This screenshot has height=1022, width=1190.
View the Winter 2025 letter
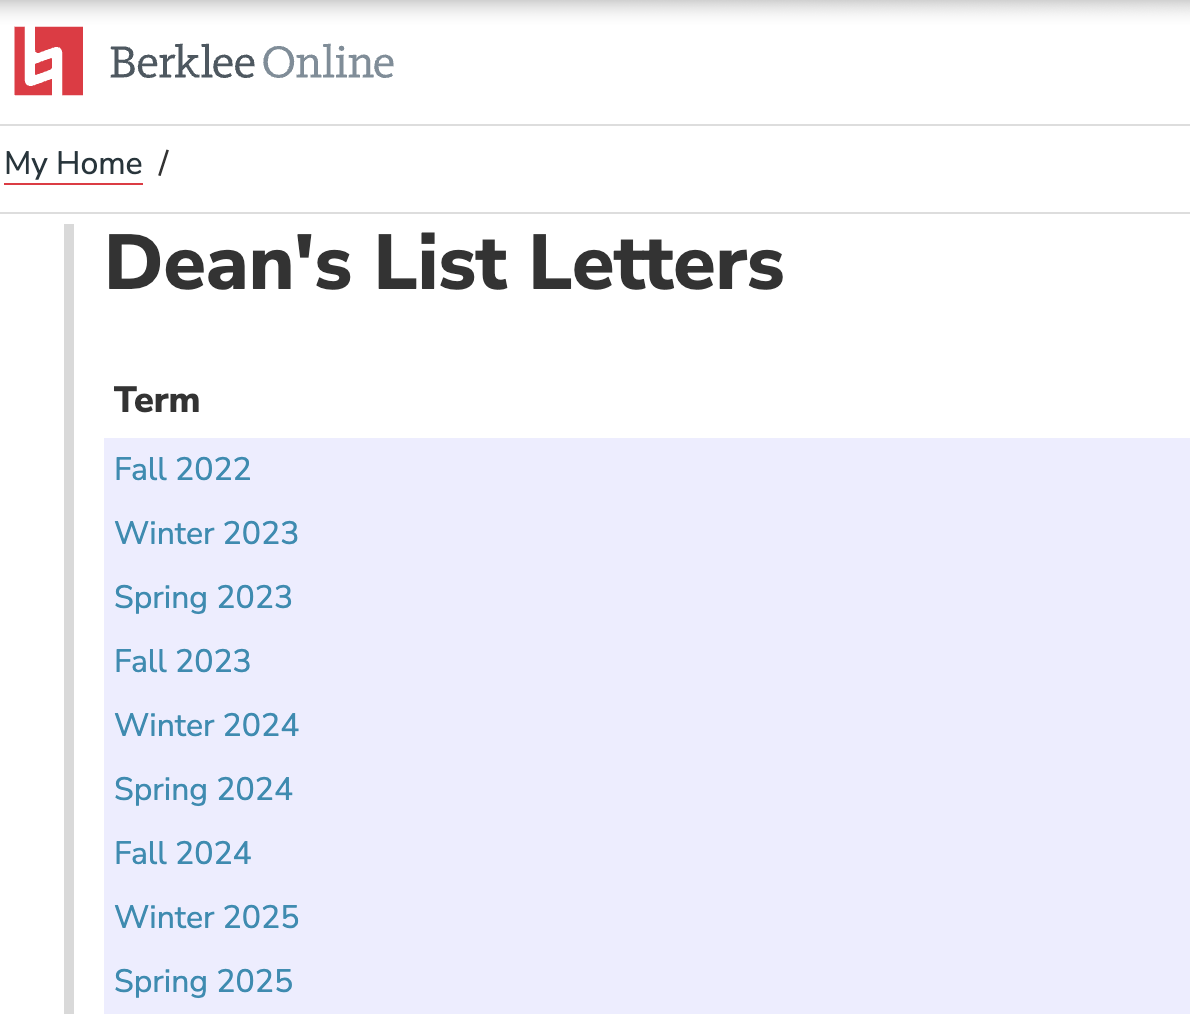[x=206, y=917]
